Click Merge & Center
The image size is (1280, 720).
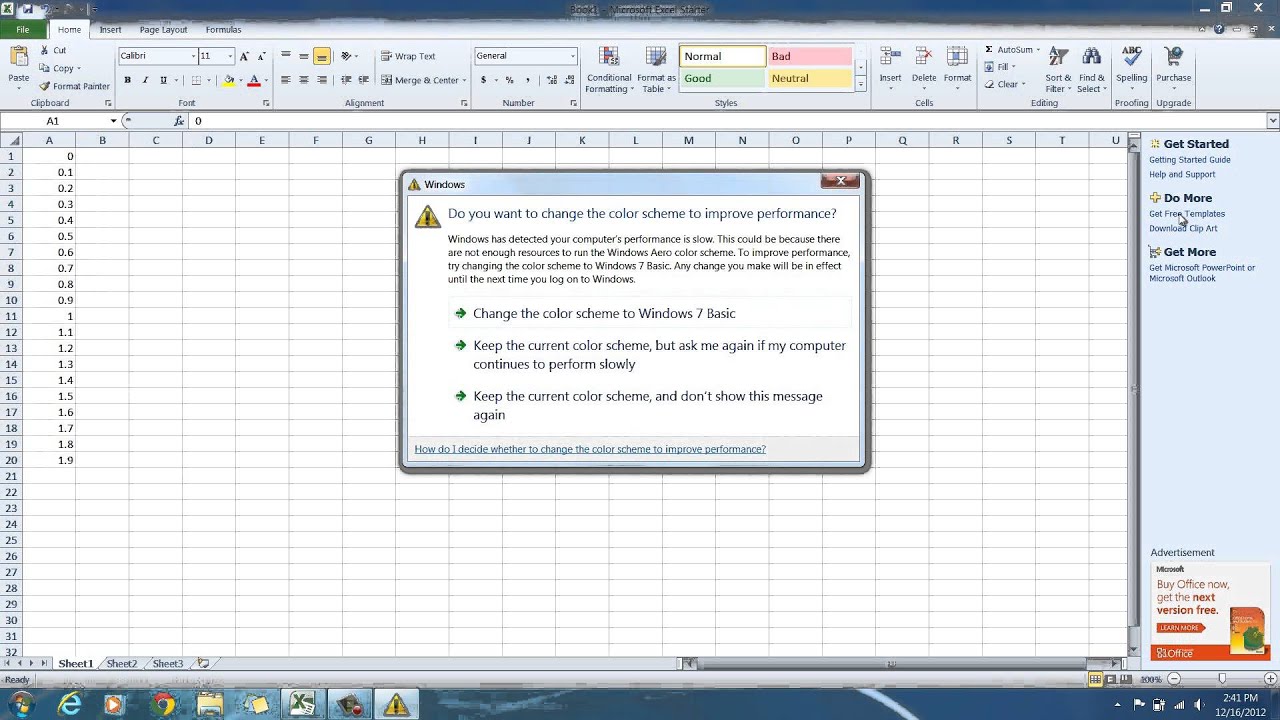420,80
